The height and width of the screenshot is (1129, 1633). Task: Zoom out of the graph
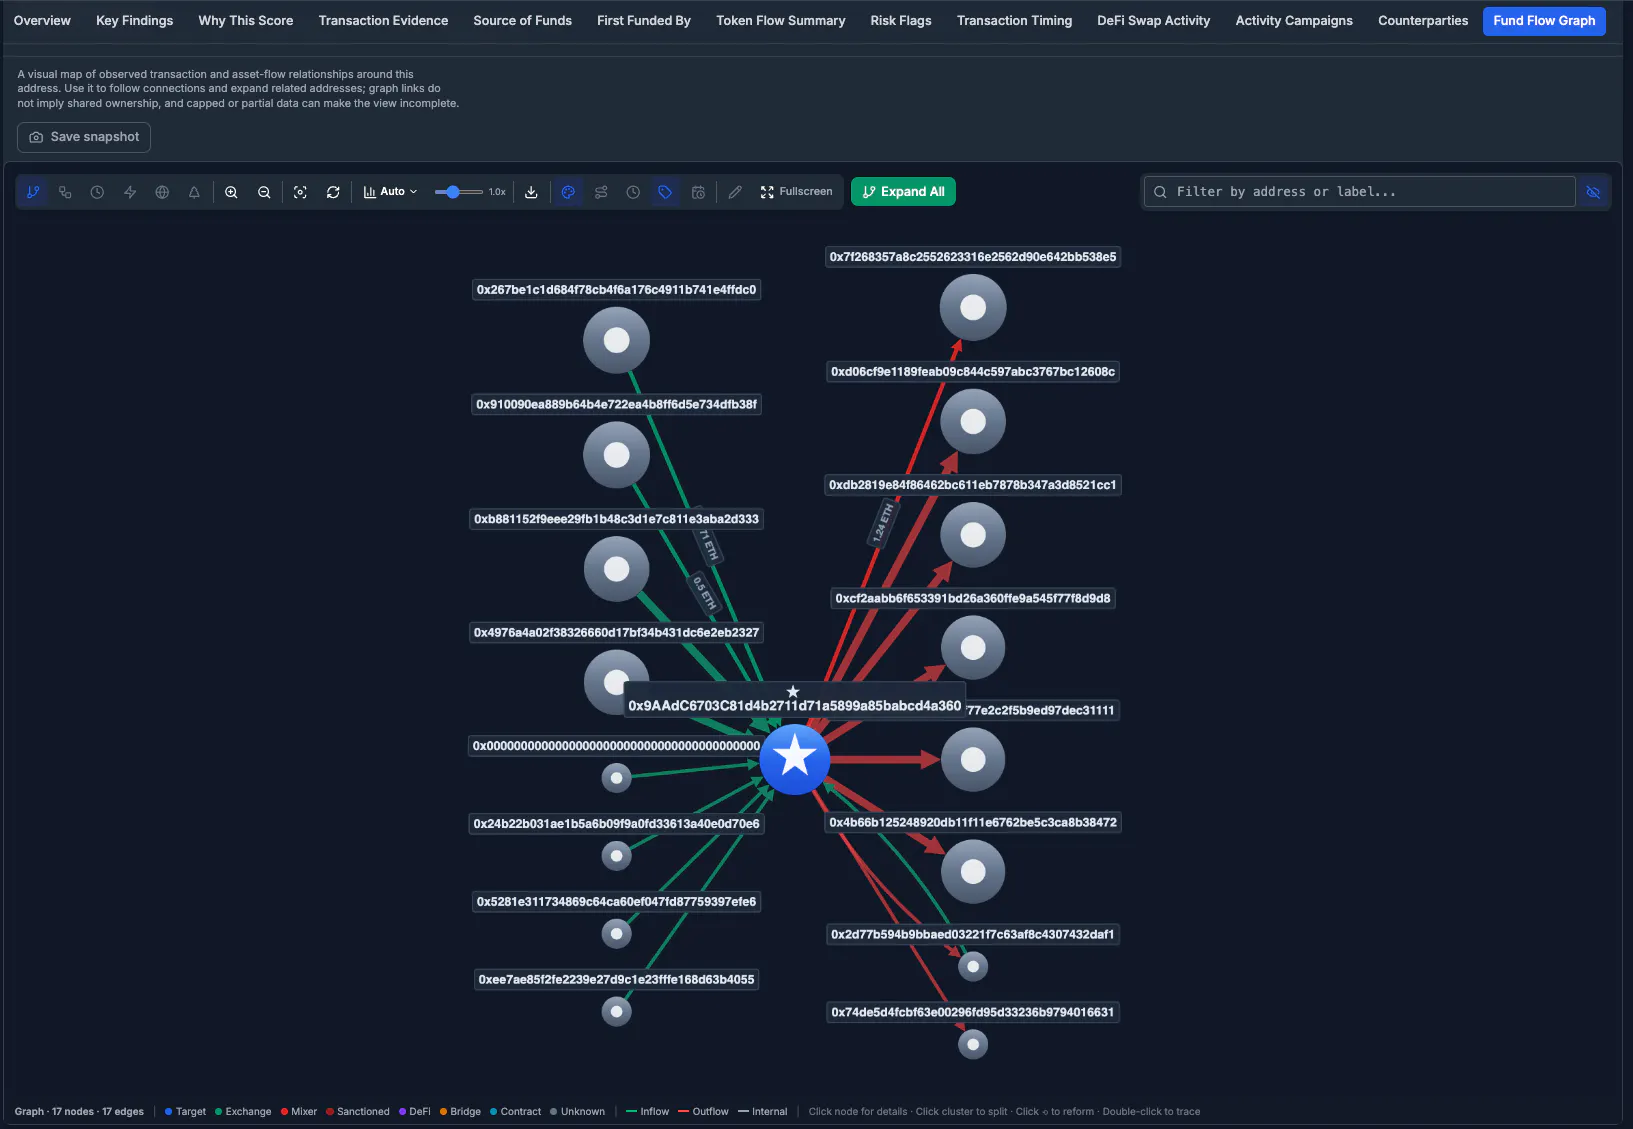(264, 192)
